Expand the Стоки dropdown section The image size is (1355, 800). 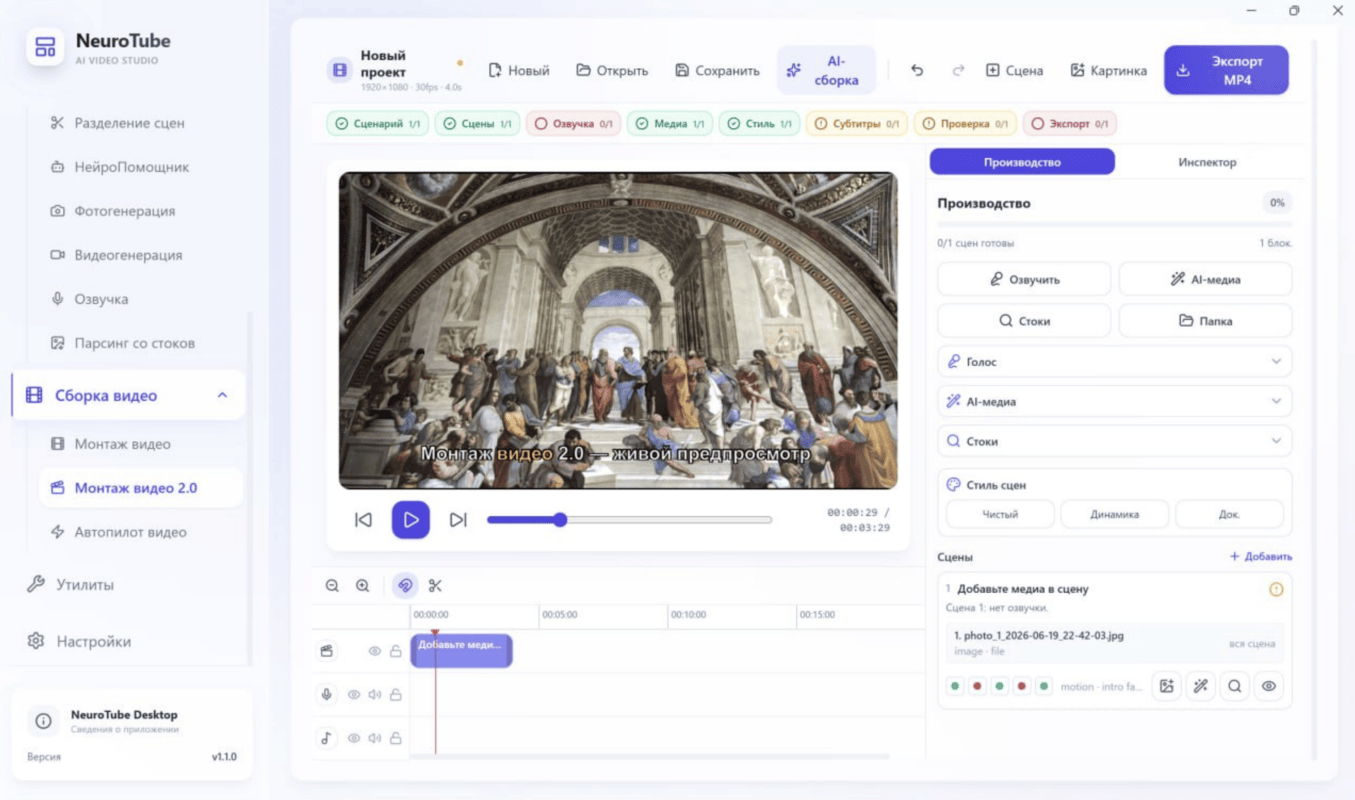(x=1115, y=441)
